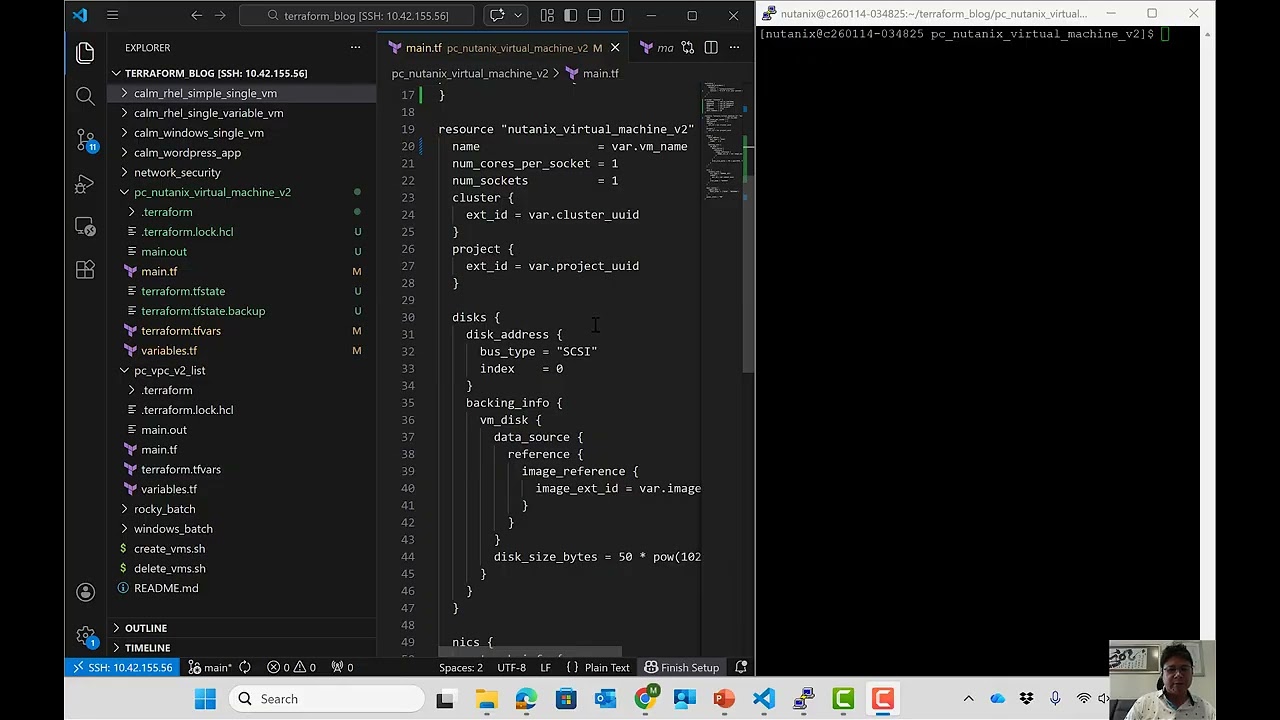Go back using the title bar arrow
The height and width of the screenshot is (720, 1280).
click(x=196, y=15)
